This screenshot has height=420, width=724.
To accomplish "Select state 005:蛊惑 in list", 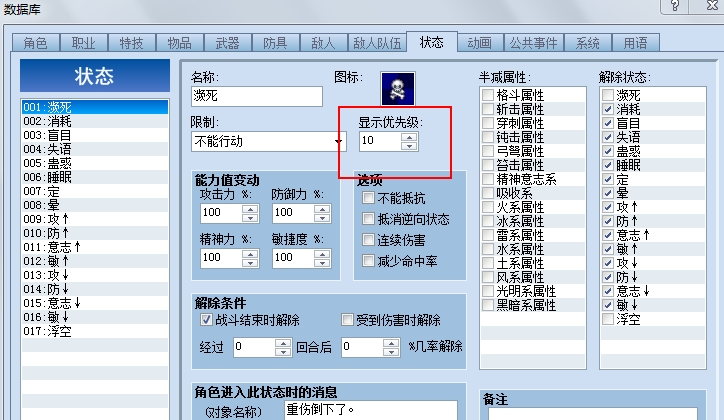I will click(x=95, y=163).
